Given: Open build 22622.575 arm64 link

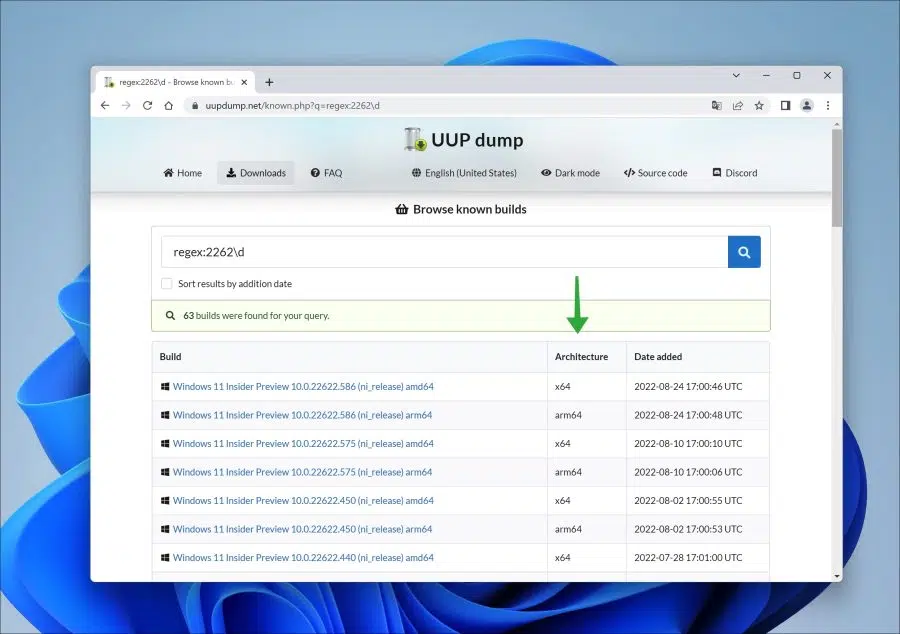Looking at the screenshot, I should click(302, 472).
